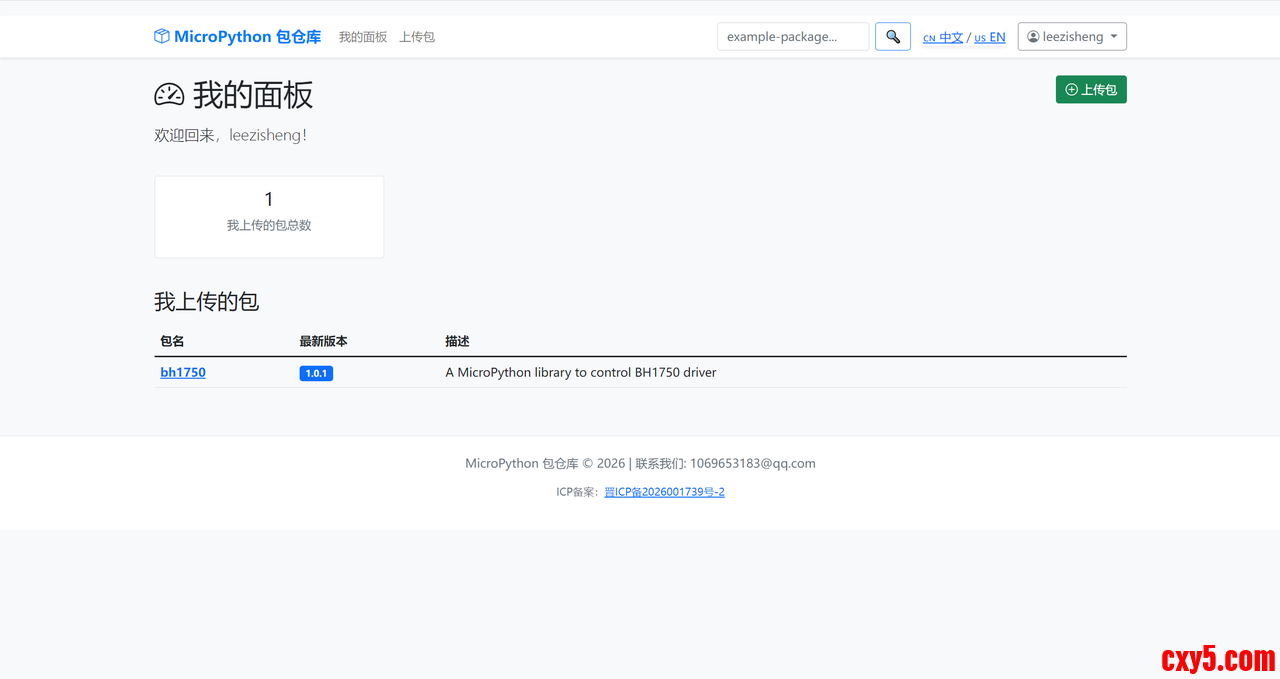1280x679 pixels.
Task: Click the green 上传包 button
Action: (1091, 90)
